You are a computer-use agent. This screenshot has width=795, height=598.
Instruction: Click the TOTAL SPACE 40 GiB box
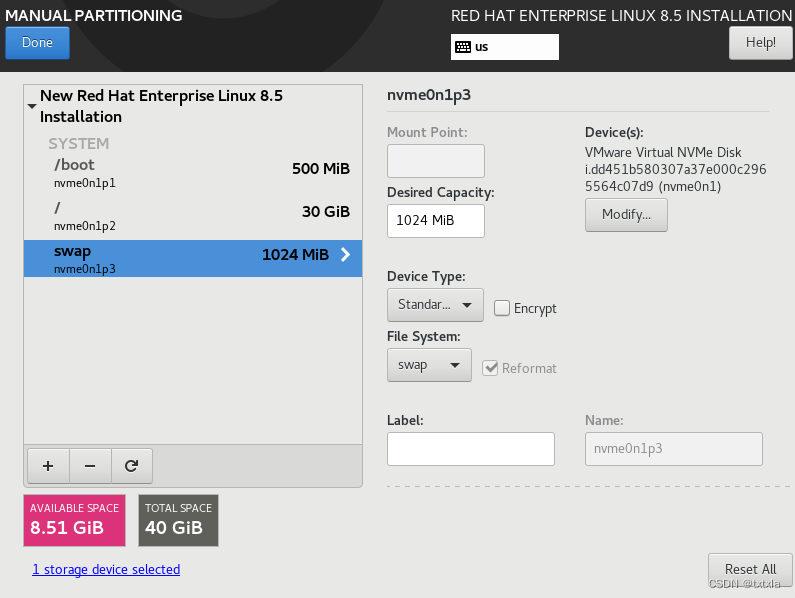click(178, 520)
